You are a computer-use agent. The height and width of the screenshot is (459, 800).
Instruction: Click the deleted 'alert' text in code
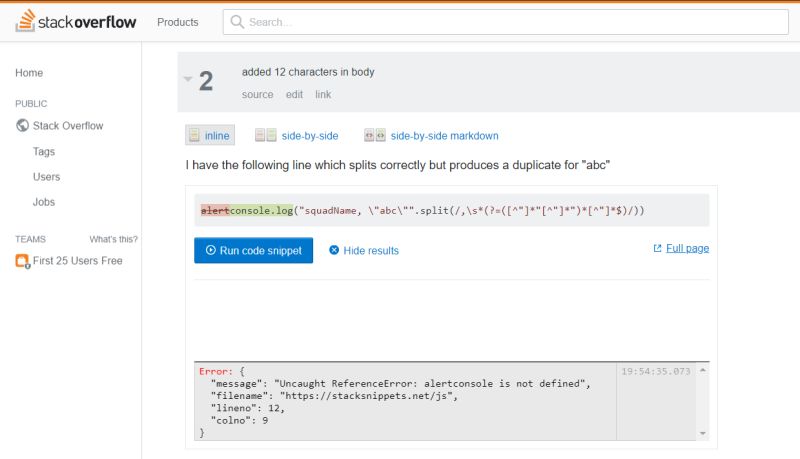[x=215, y=210]
